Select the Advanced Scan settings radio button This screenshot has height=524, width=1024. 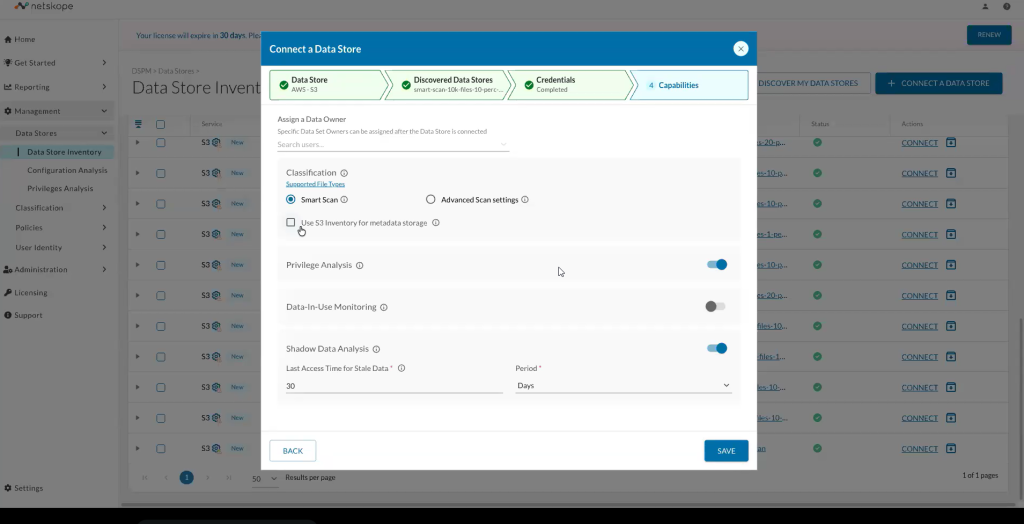pyautogui.click(x=430, y=199)
